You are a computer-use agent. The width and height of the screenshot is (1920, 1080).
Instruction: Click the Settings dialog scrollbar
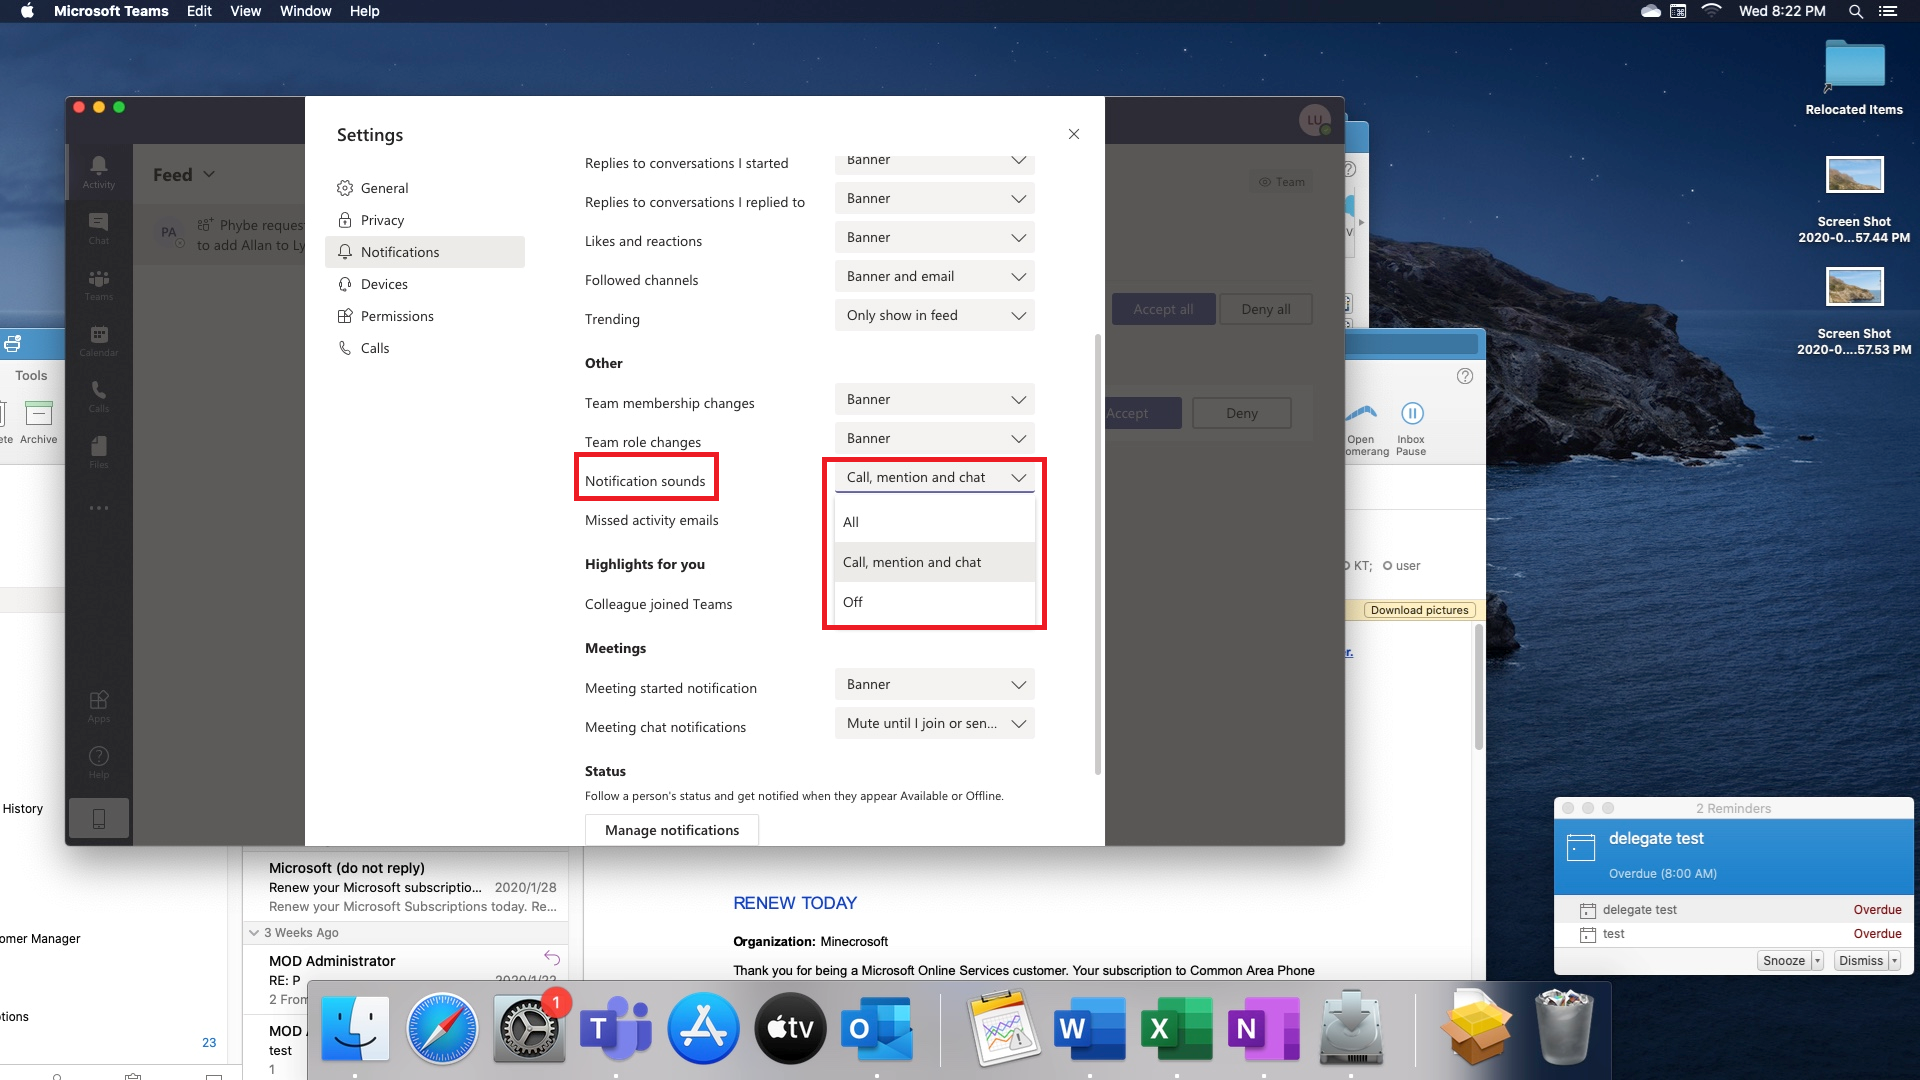click(1098, 554)
